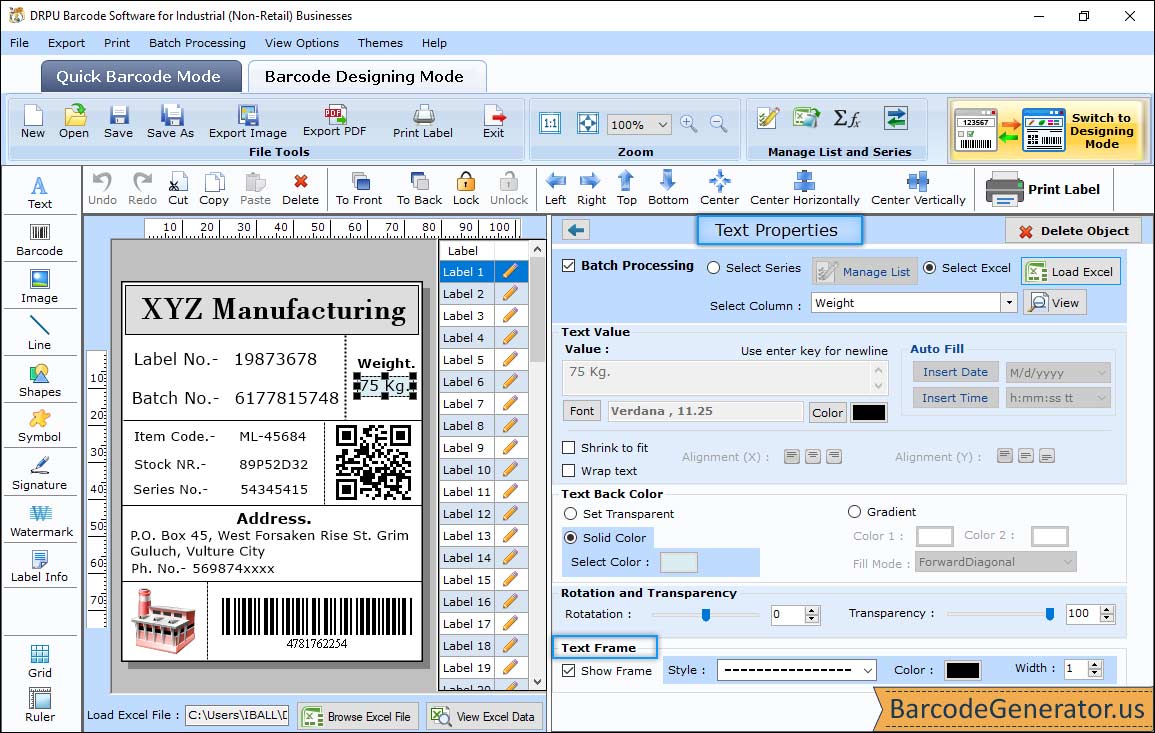Delete the selected object from toolbar

pos(301,189)
